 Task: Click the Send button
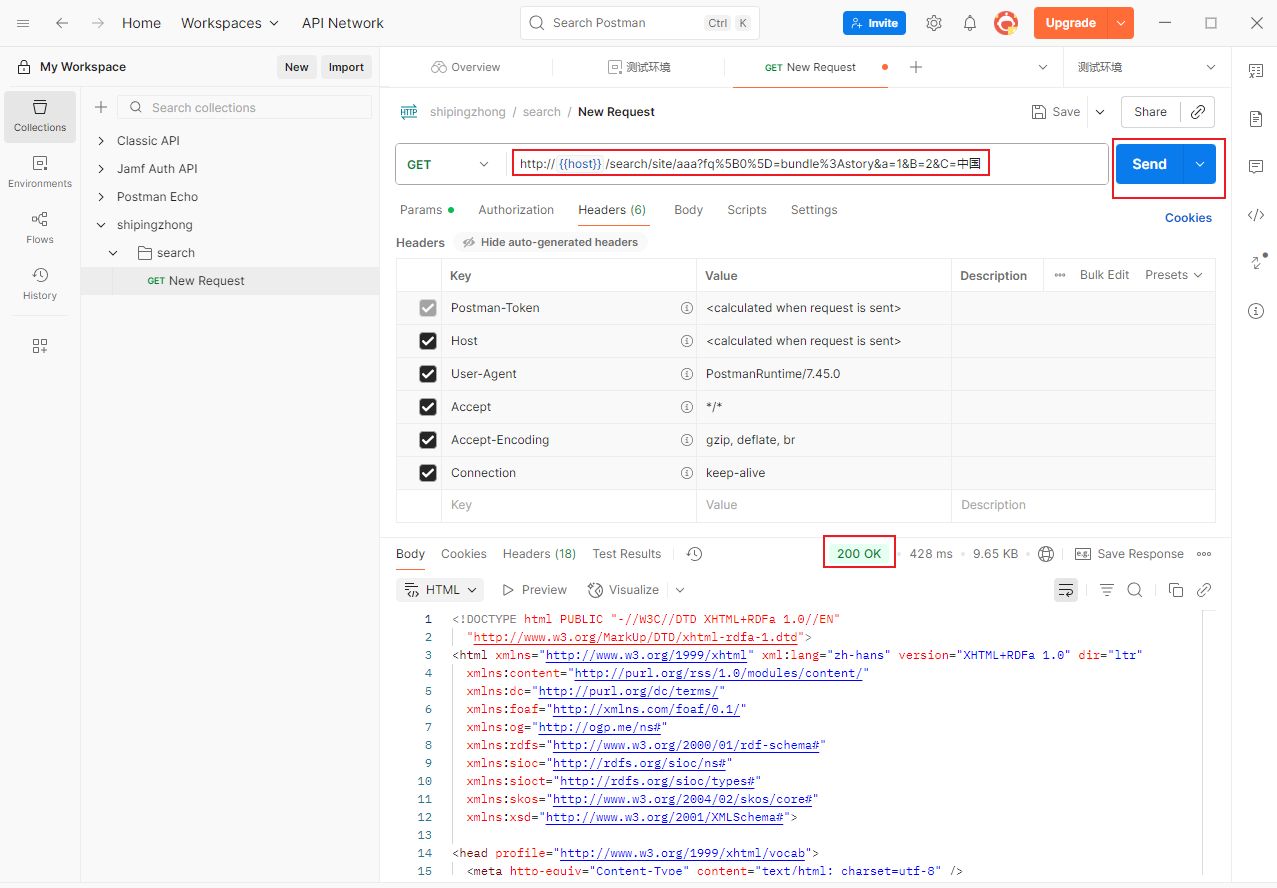coord(1149,164)
